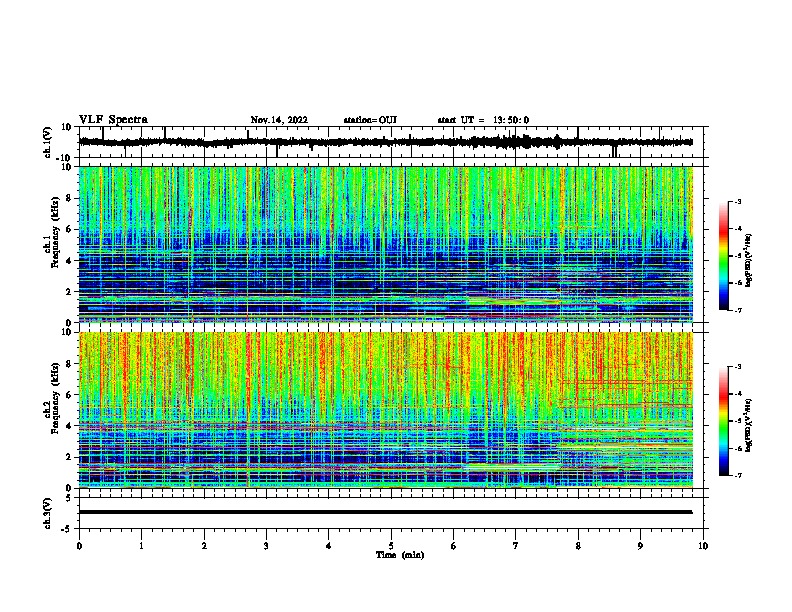
Task: Click the '4' kHz tick on ch.1 frequency axis
Action: [x=70, y=261]
